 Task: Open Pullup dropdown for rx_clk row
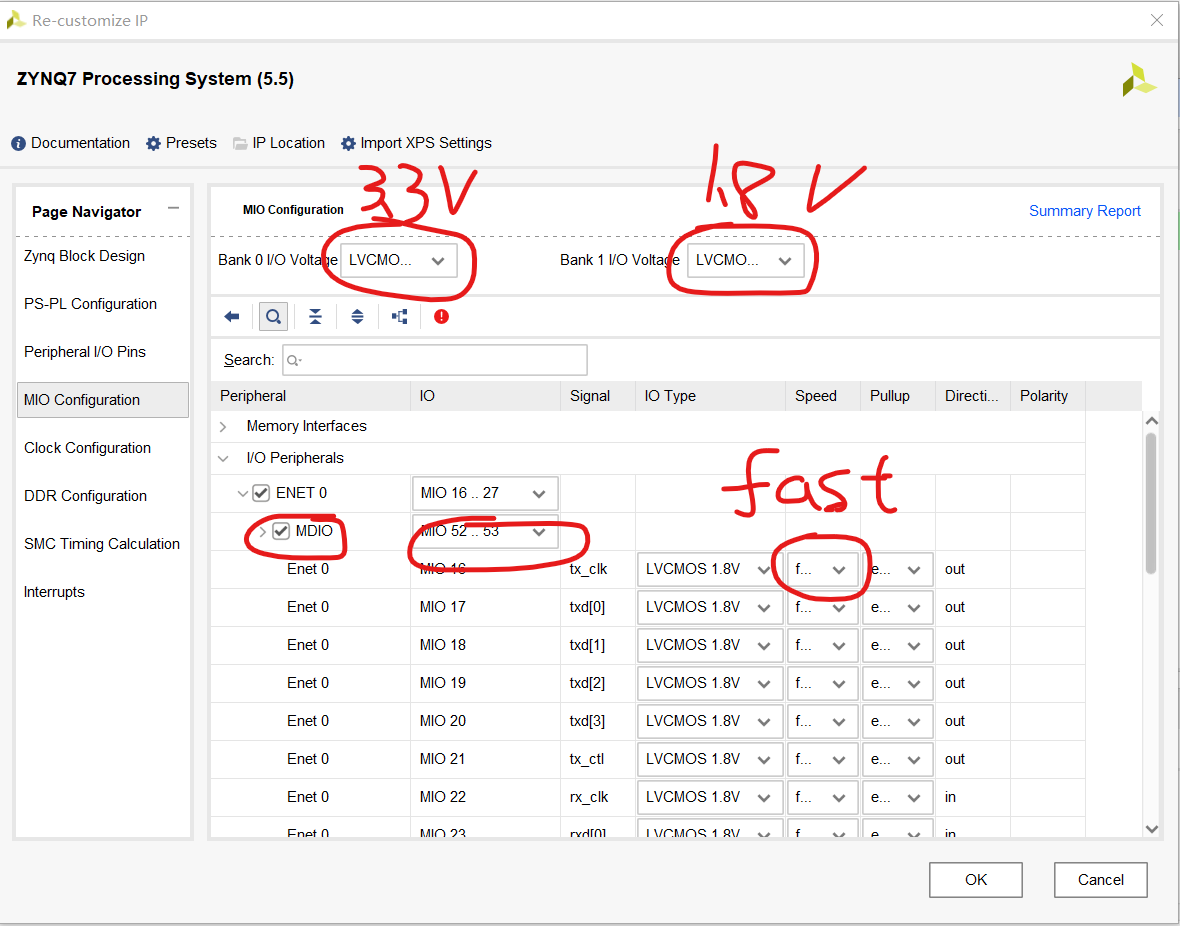(897, 797)
